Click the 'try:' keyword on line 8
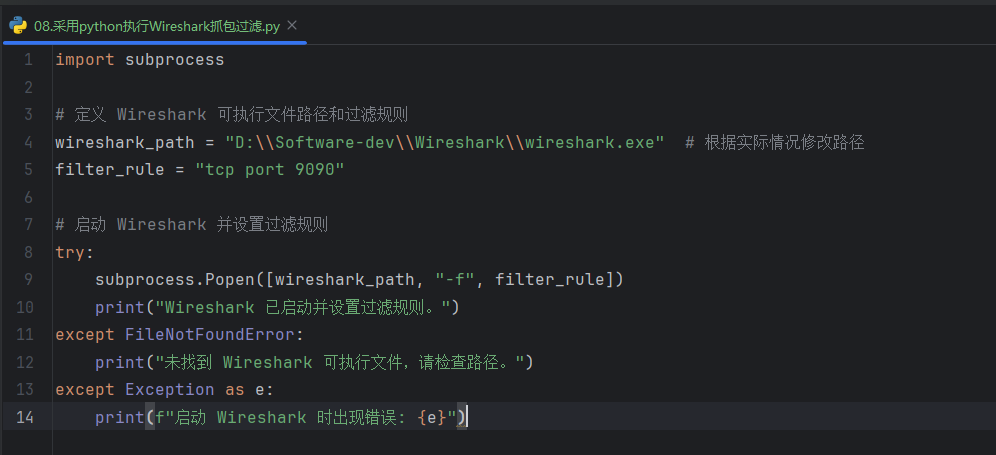This screenshot has width=996, height=455. coord(74,252)
